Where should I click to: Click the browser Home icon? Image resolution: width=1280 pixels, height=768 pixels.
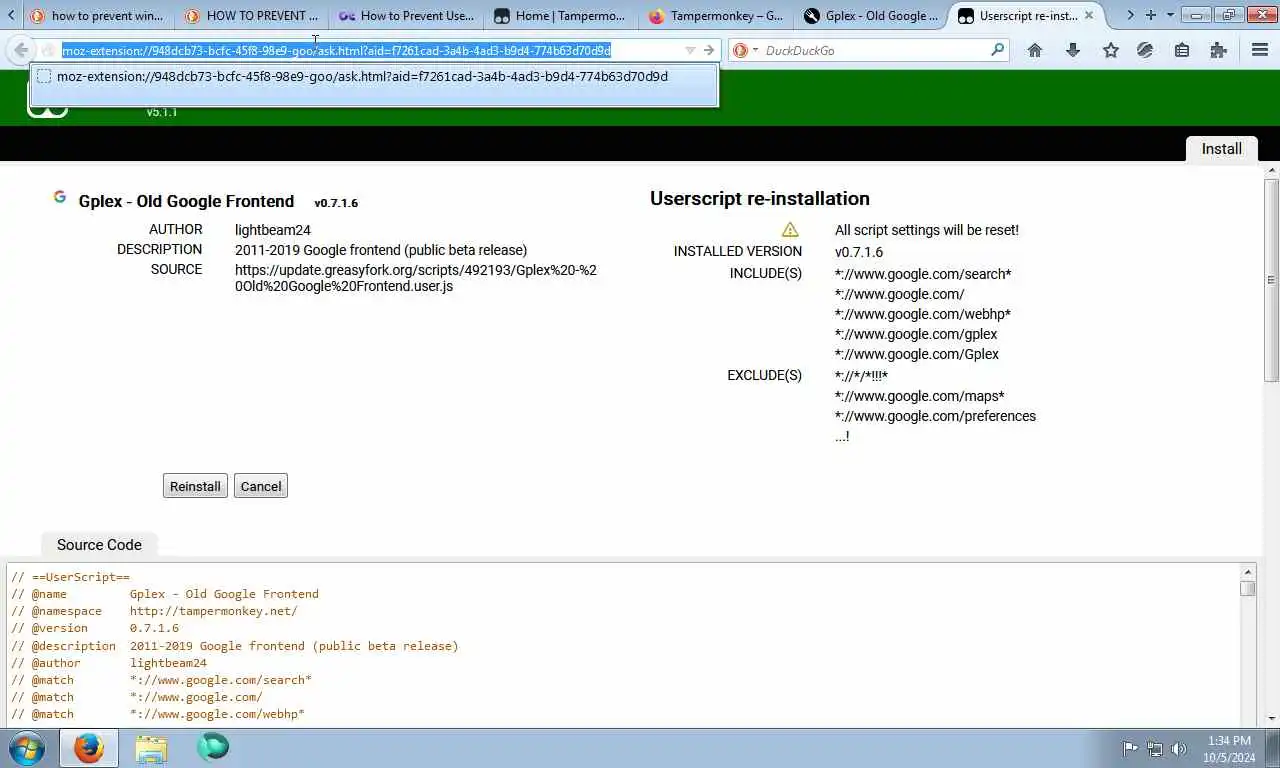tap(1035, 50)
